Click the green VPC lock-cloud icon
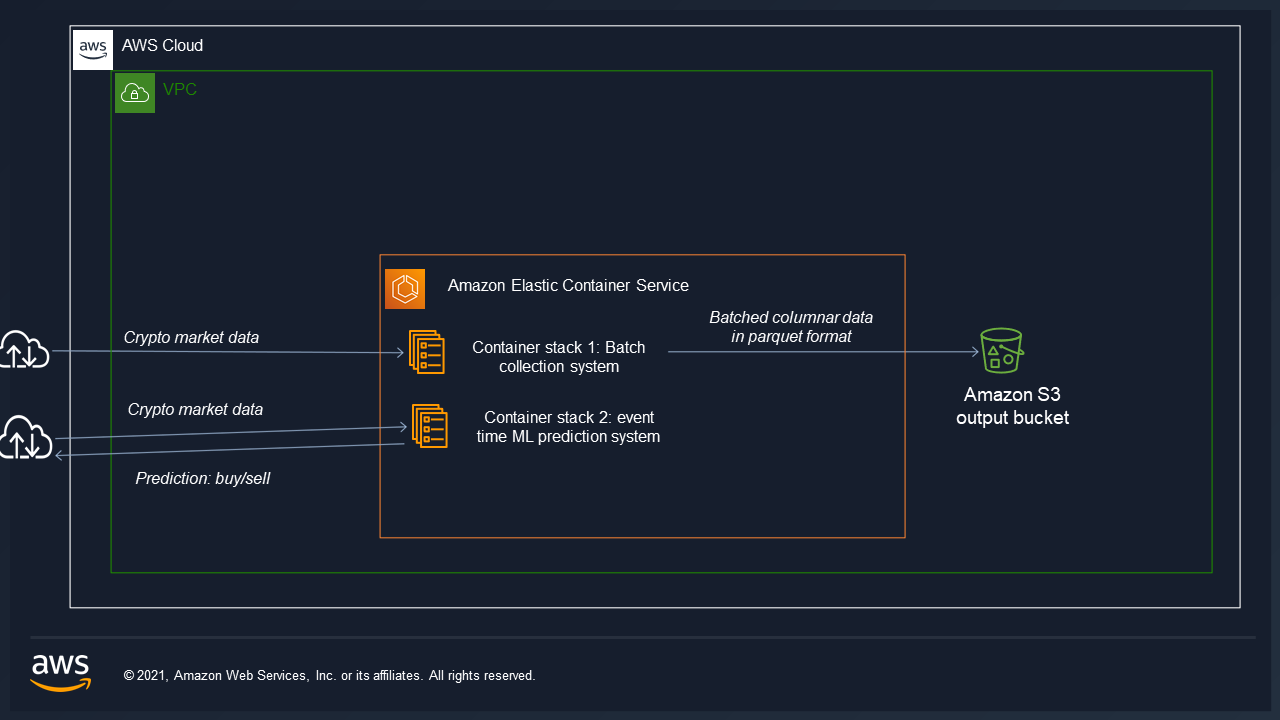 point(135,93)
